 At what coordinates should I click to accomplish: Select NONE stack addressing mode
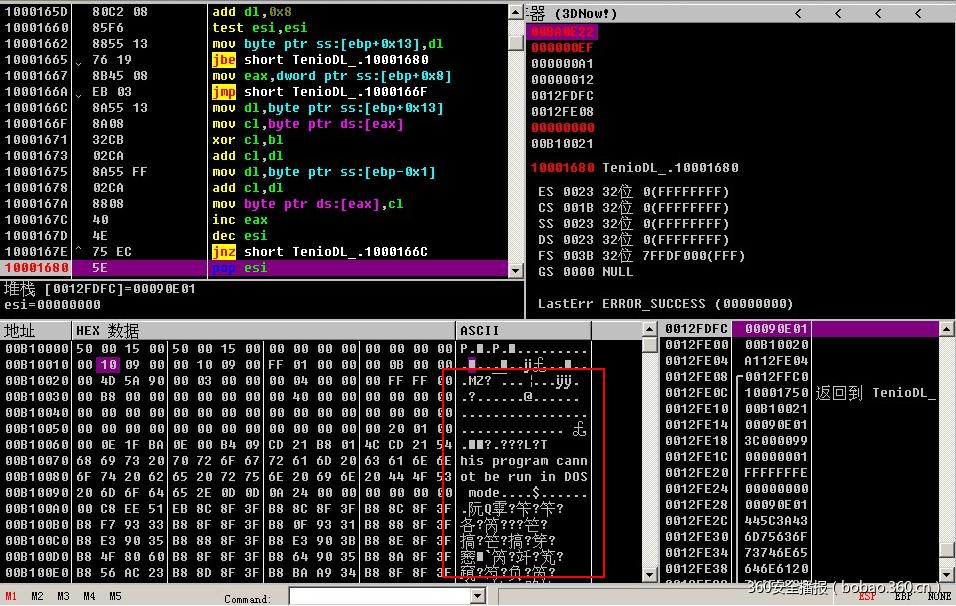pos(940,596)
